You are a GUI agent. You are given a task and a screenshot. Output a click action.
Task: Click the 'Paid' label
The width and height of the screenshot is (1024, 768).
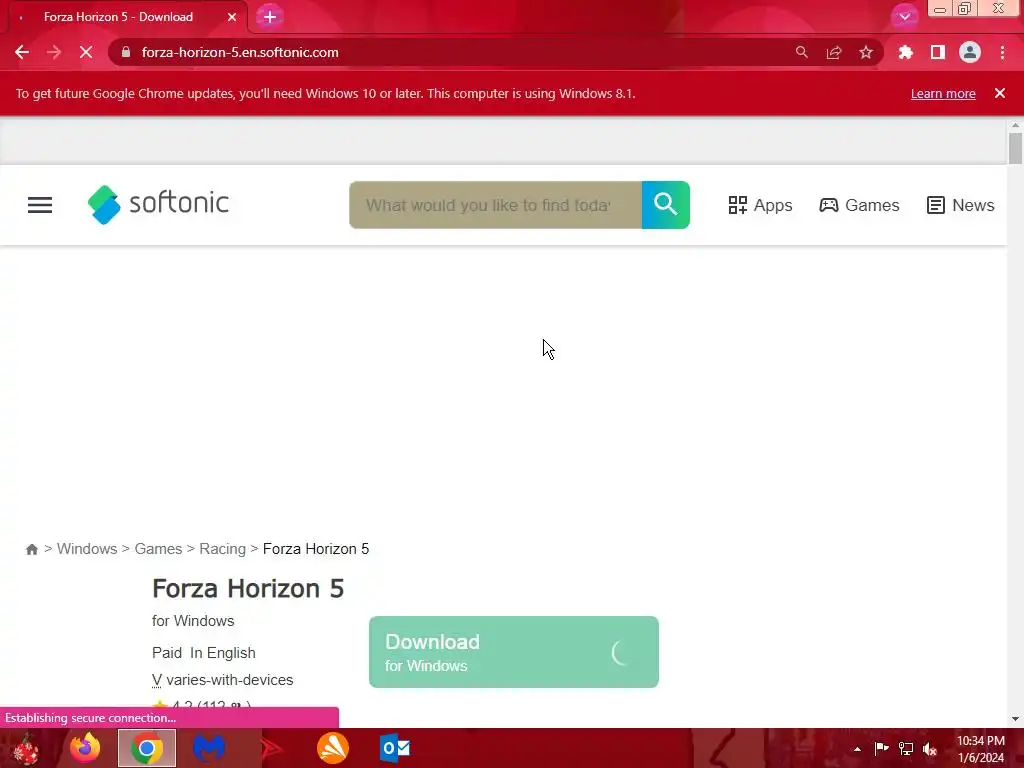[167, 653]
